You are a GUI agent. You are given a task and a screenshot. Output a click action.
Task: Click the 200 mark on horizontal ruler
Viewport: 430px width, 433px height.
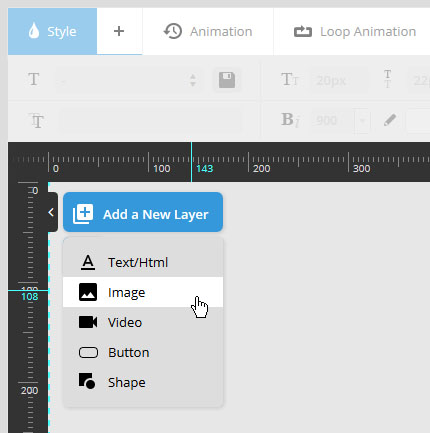tap(261, 168)
